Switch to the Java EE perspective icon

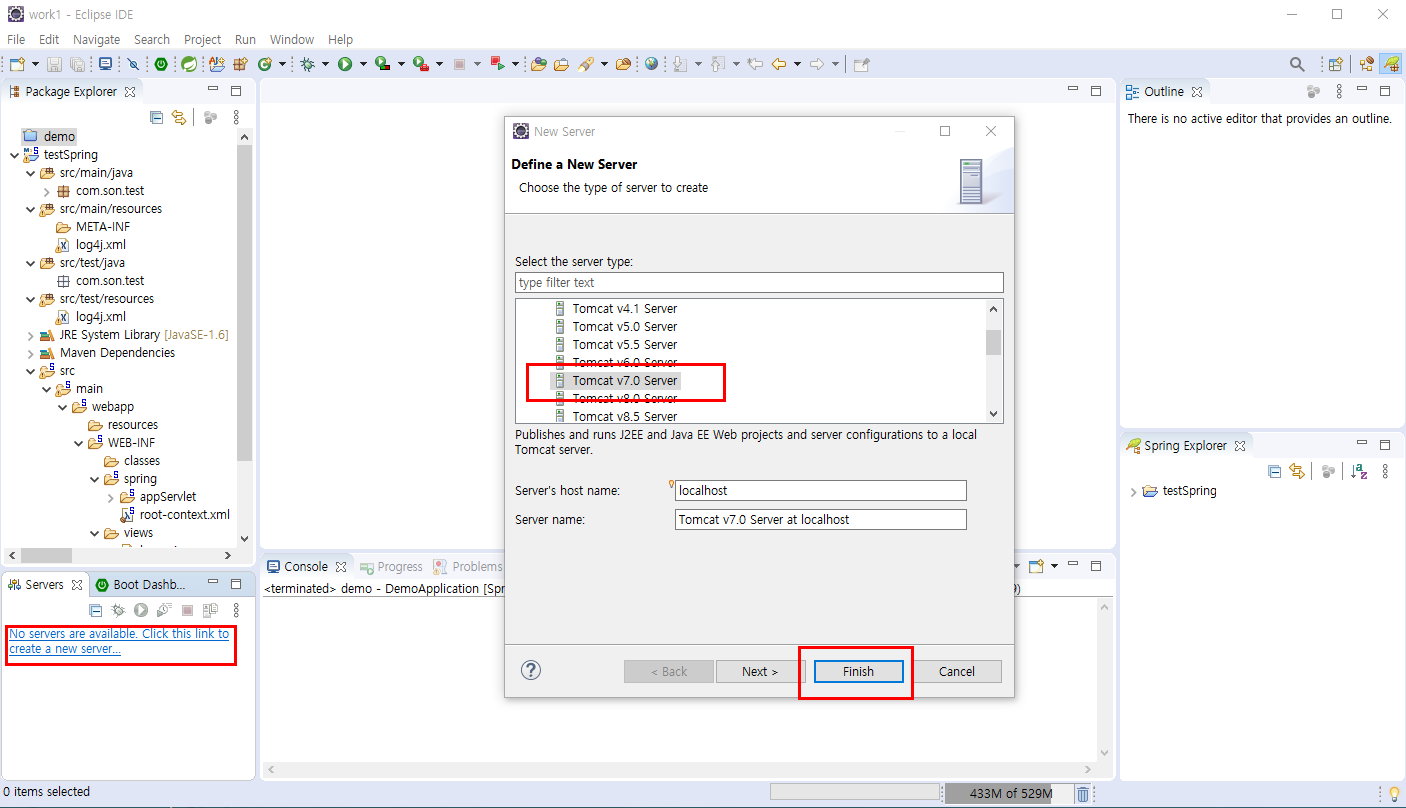click(1367, 64)
